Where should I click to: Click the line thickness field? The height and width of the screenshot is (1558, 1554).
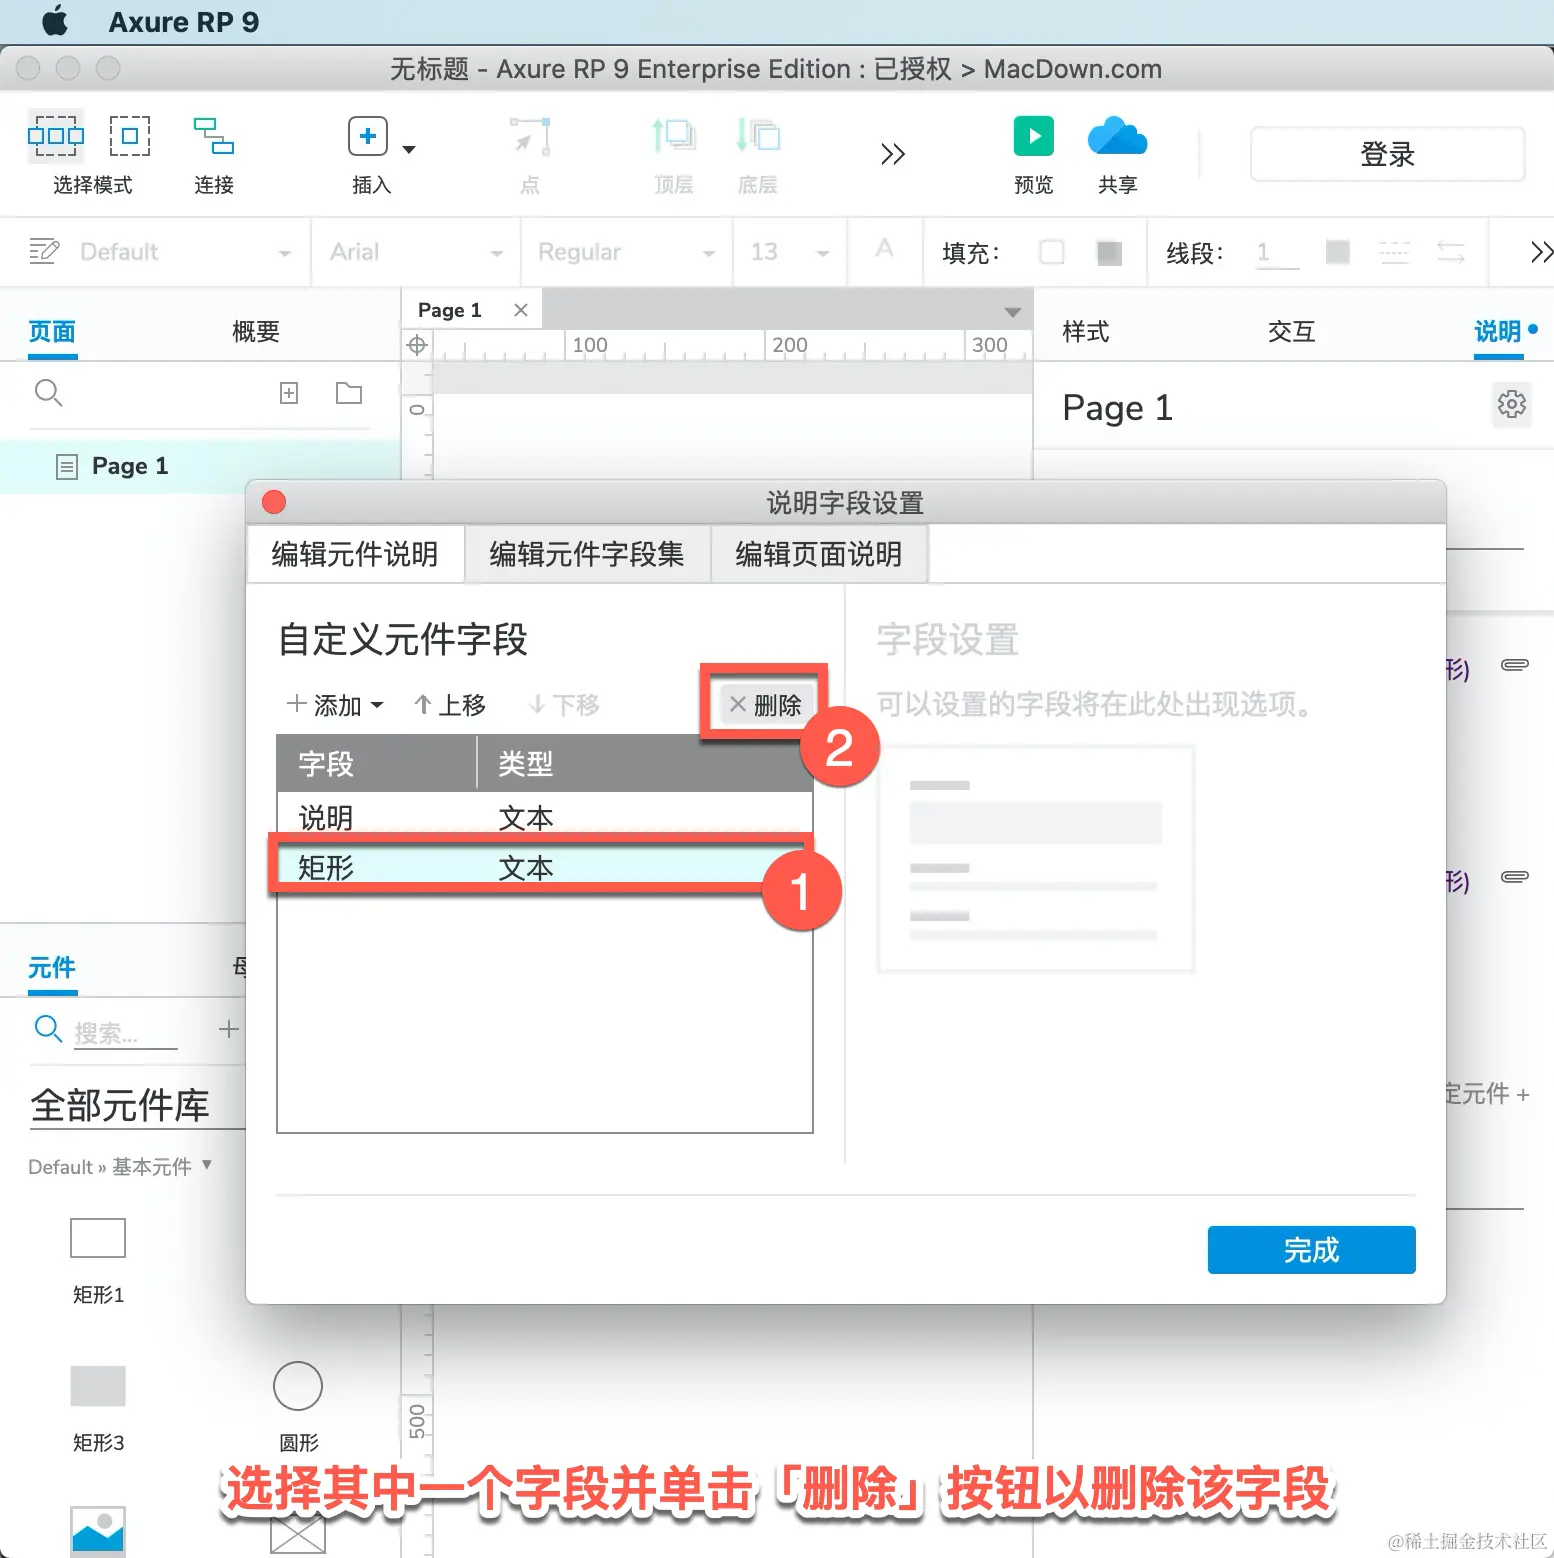click(x=1277, y=252)
